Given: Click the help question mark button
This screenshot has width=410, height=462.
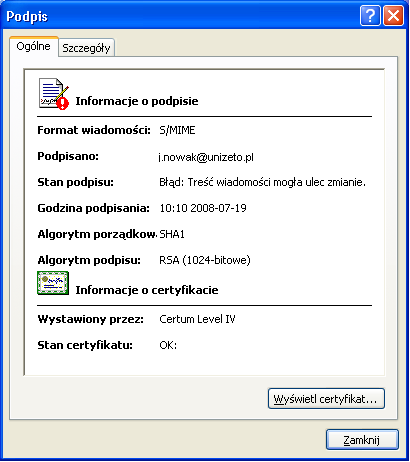Looking at the screenshot, I should (370, 16).
